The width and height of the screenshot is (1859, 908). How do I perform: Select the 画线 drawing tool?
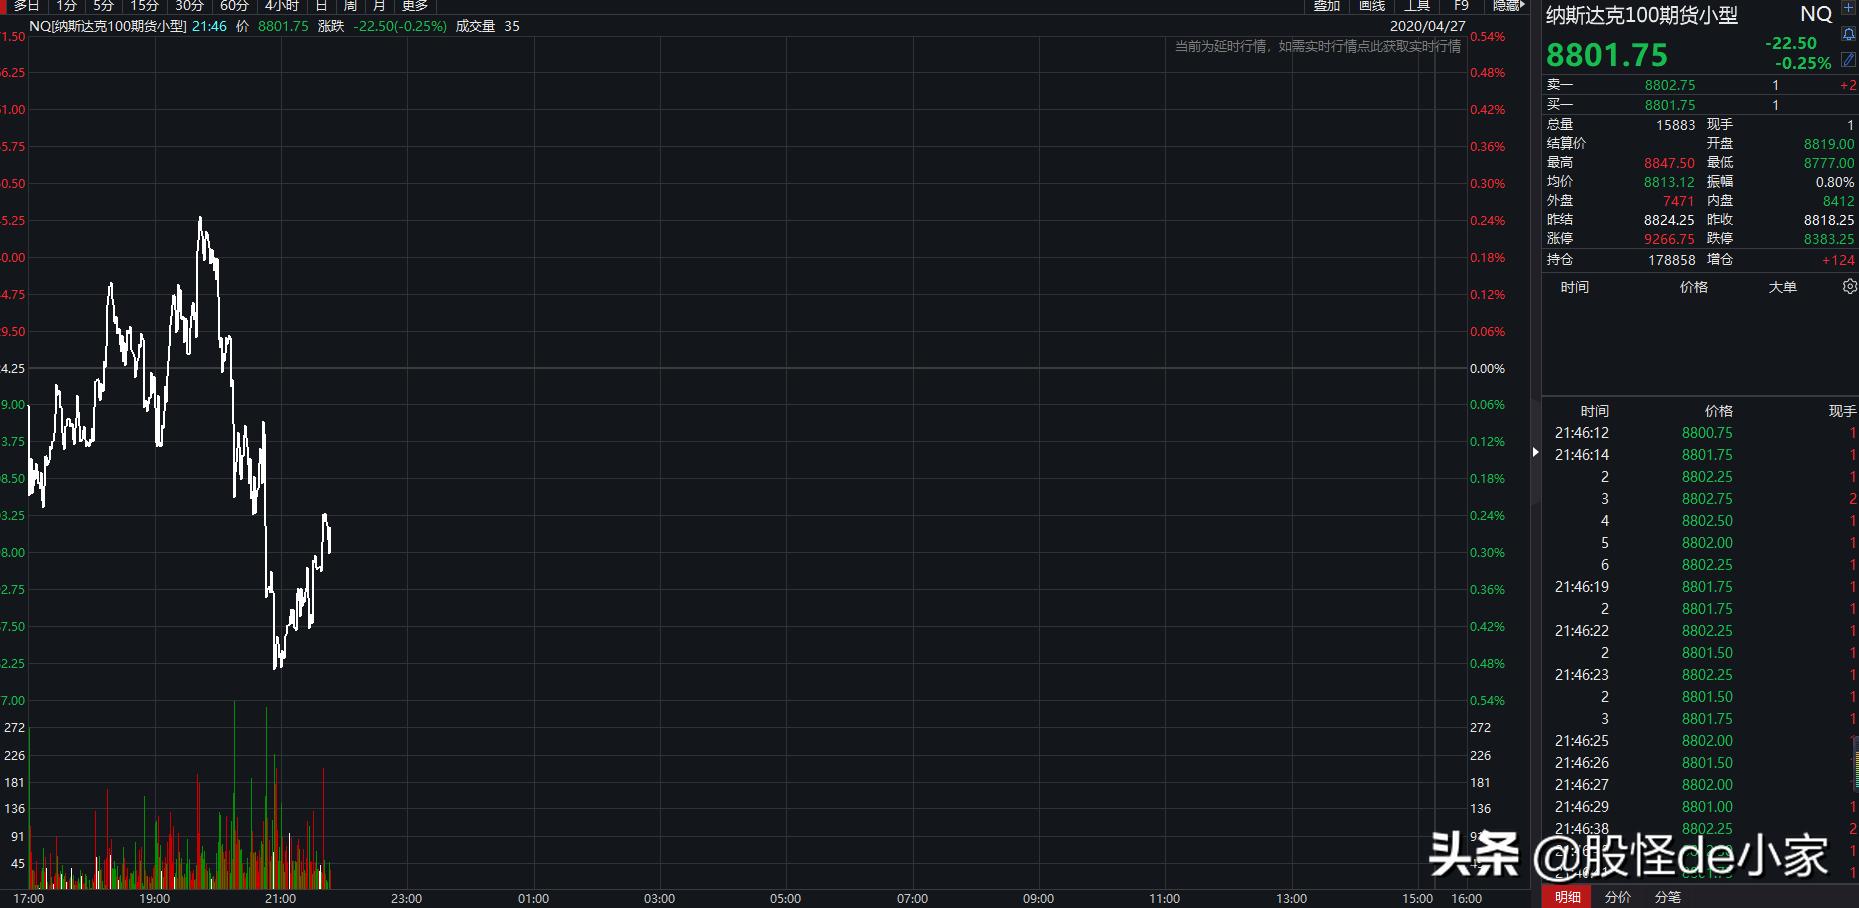click(x=1371, y=6)
